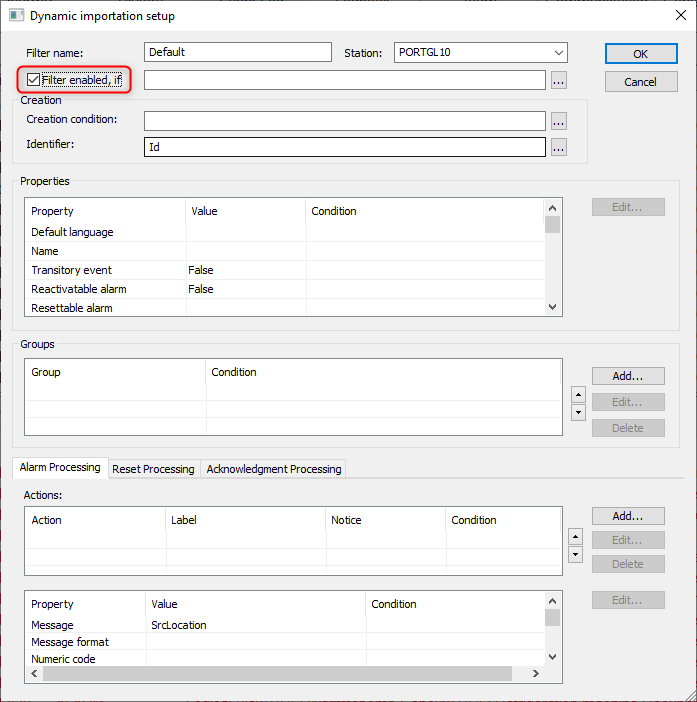Toggle the "Filter enabled, if" checkbox
The image size is (697, 702).
point(34,80)
